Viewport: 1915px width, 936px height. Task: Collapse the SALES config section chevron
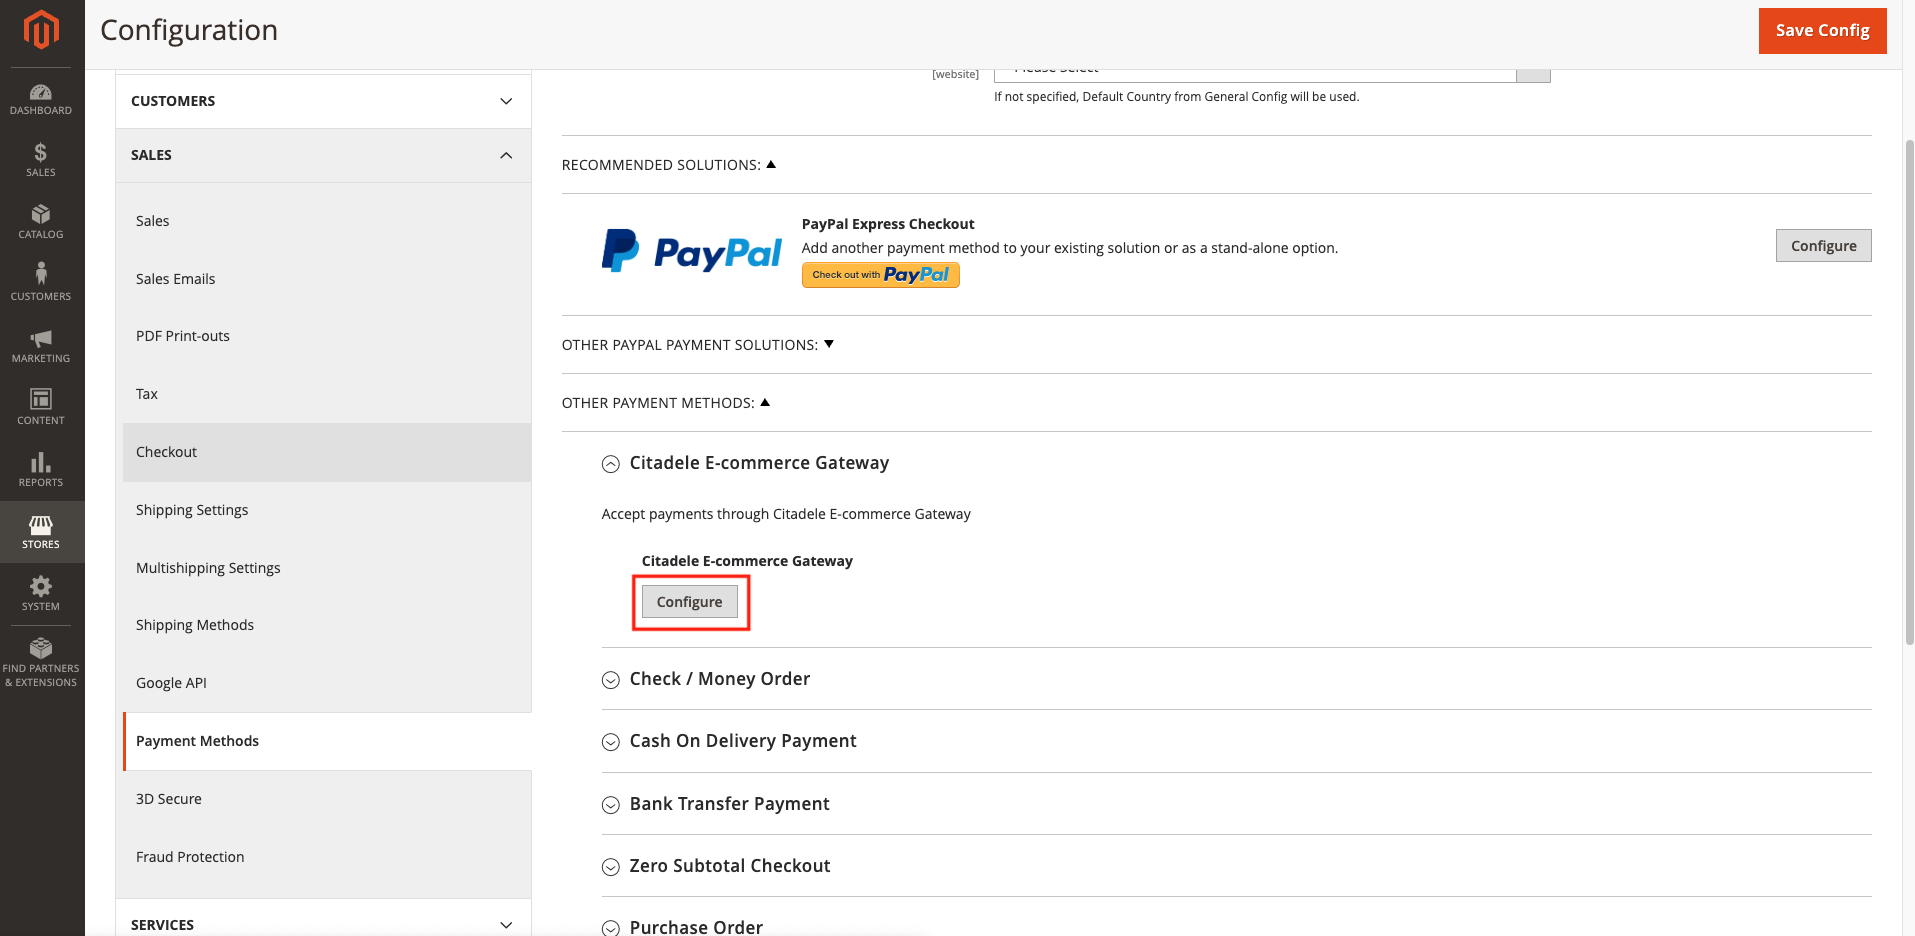point(506,155)
